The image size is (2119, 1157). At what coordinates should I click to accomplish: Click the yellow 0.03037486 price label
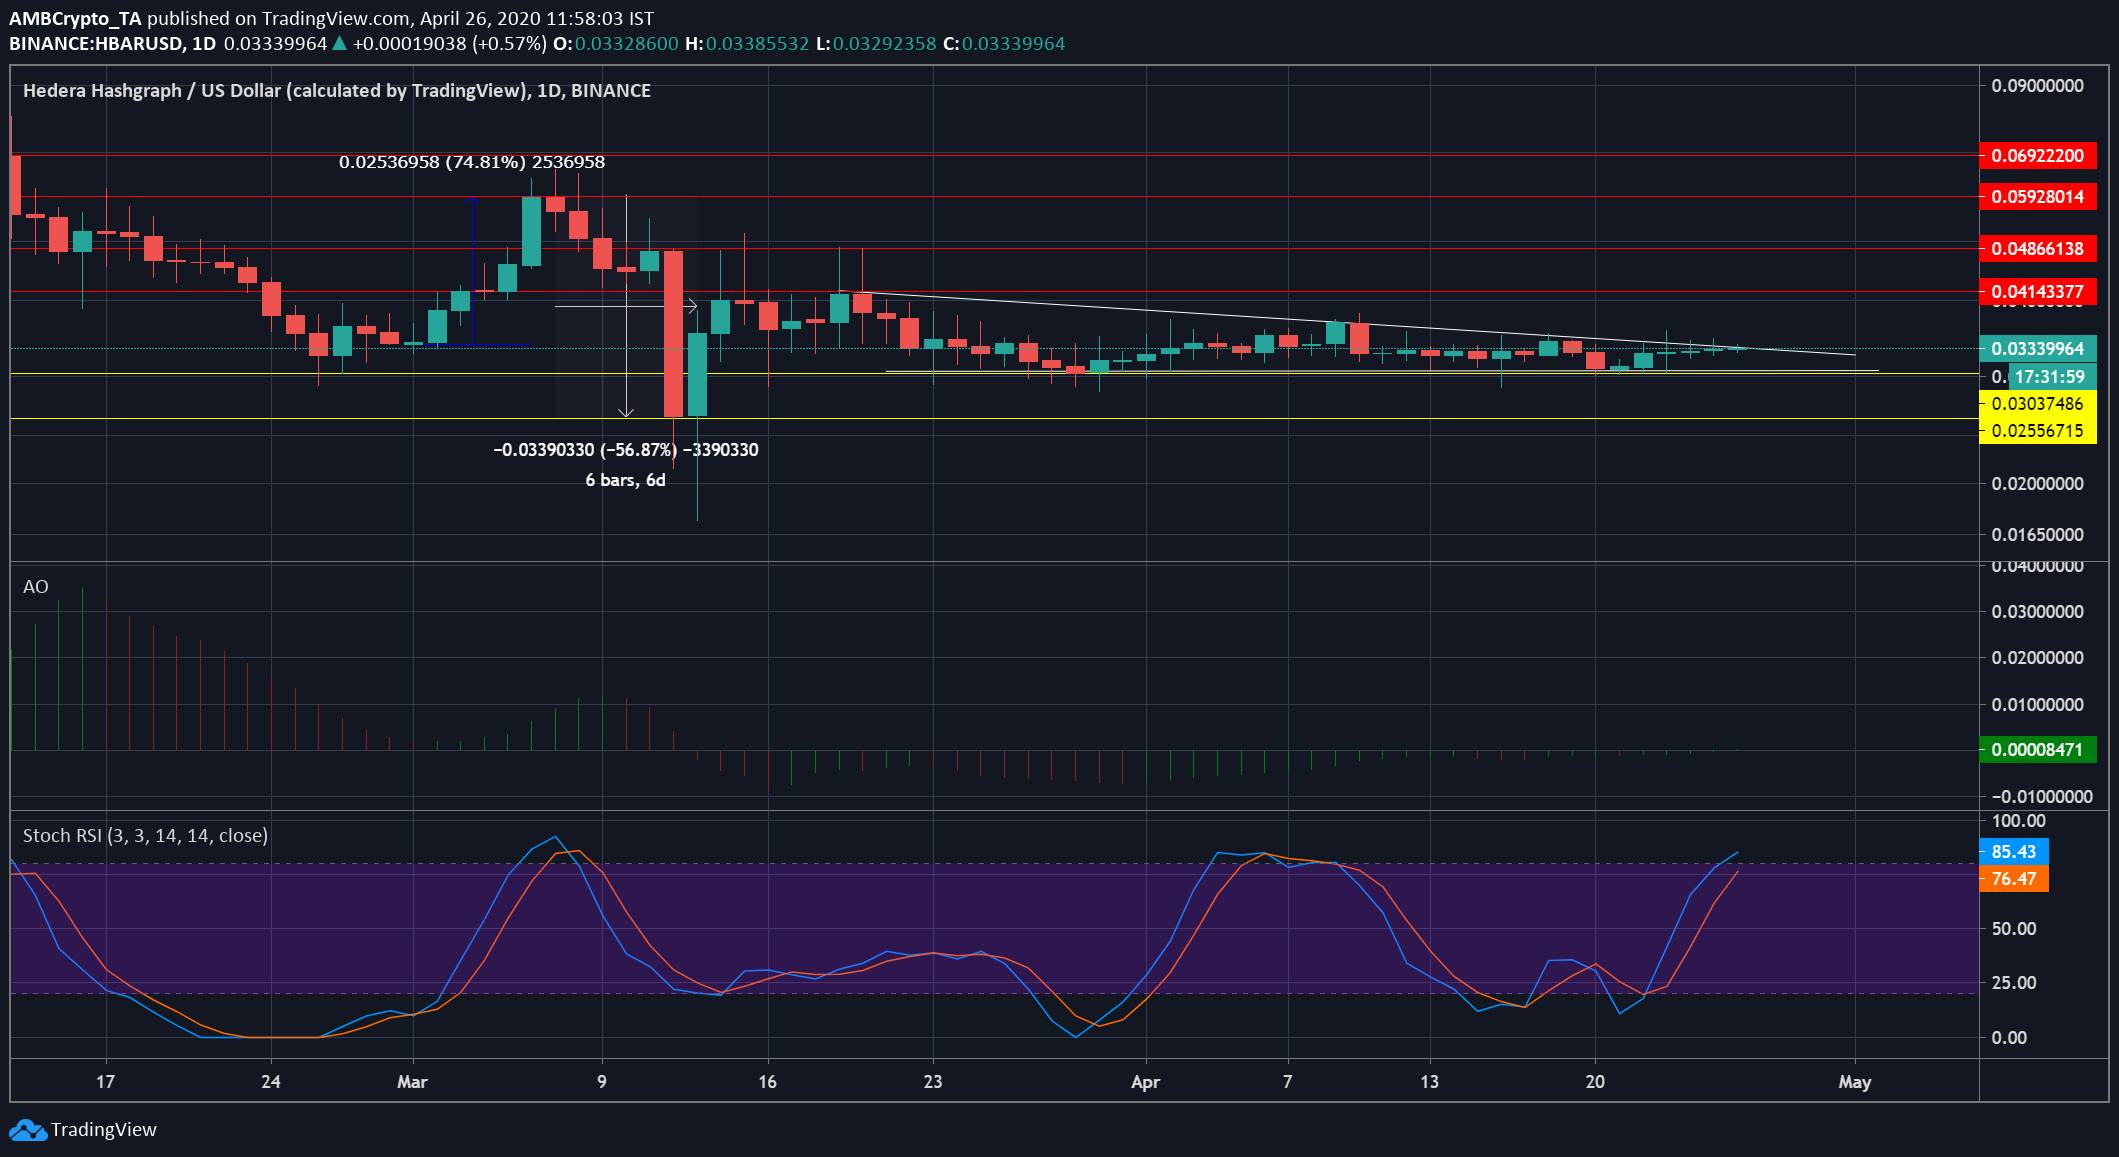click(x=2038, y=404)
